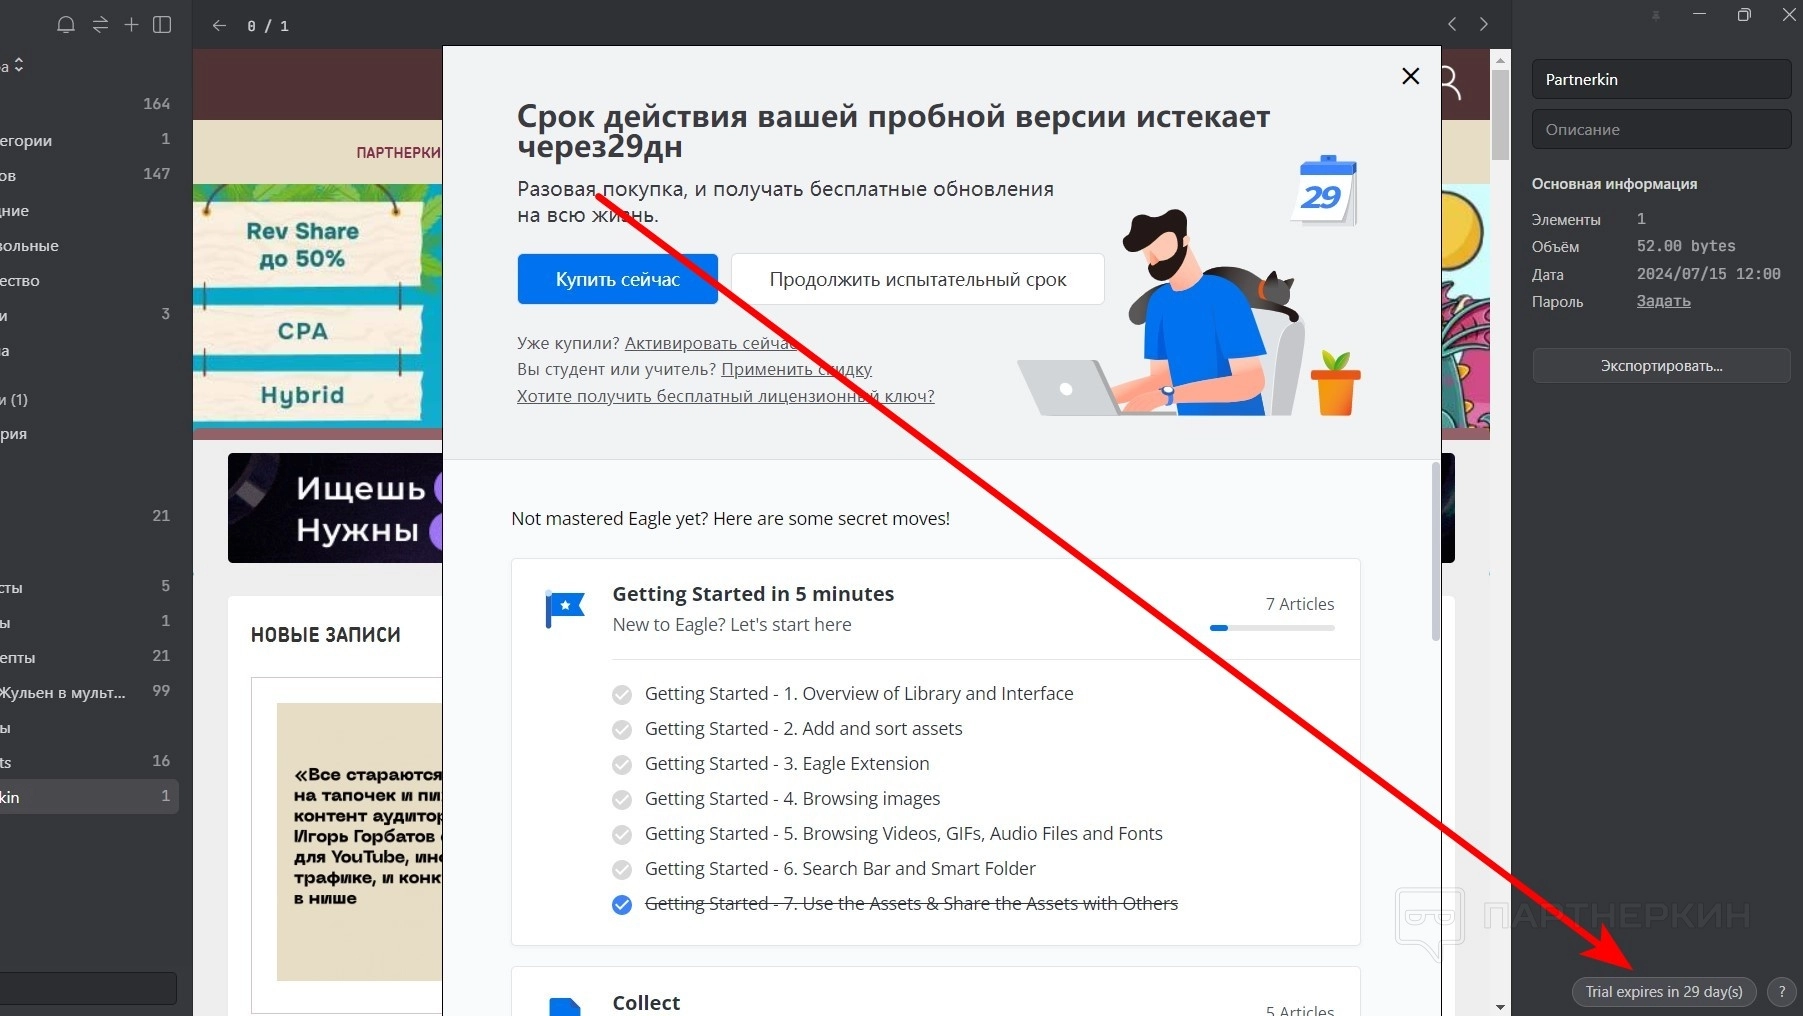Click the Задать password link
Viewport: 1803px width, 1016px height.
click(1664, 301)
